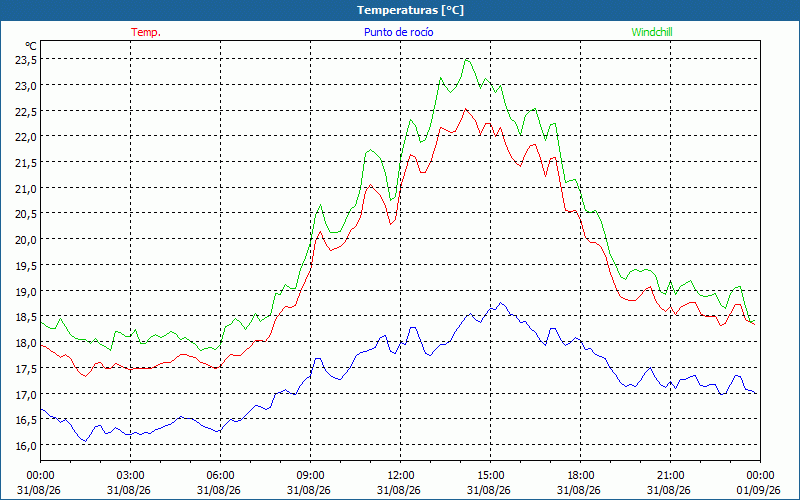The image size is (800, 500).
Task: Click the 23,5 y-axis value
Action: [26, 60]
